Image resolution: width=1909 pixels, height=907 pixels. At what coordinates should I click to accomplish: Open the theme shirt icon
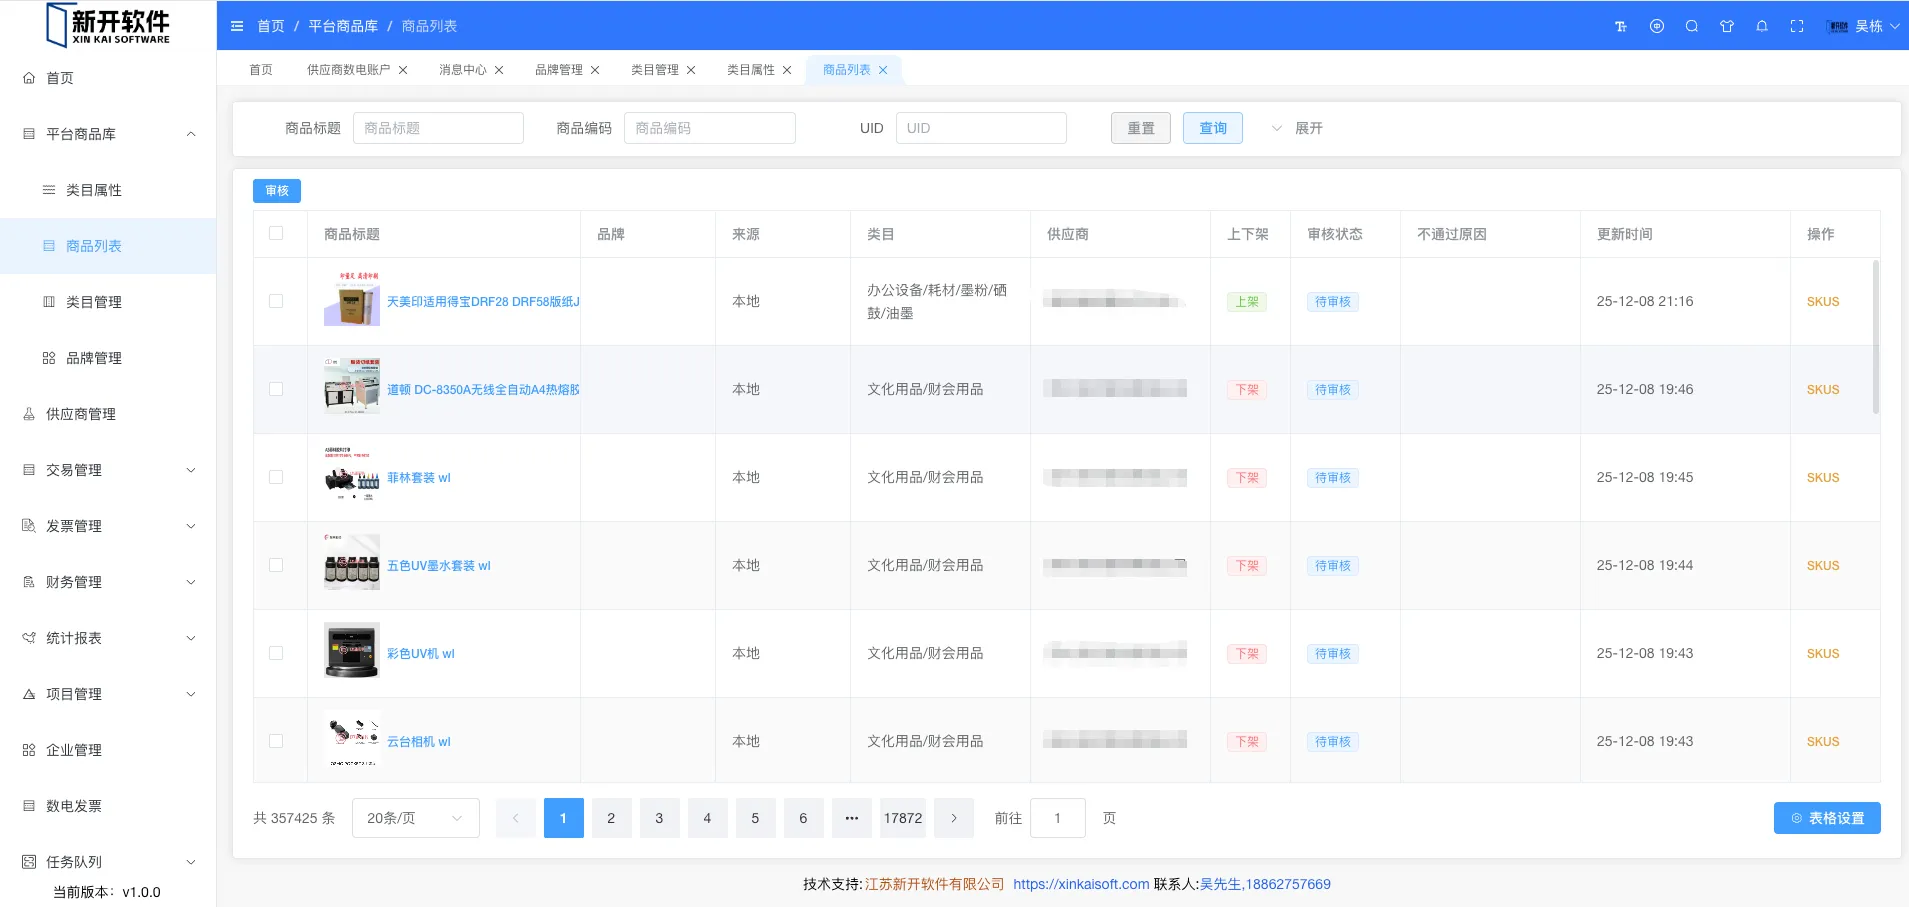(x=1727, y=26)
